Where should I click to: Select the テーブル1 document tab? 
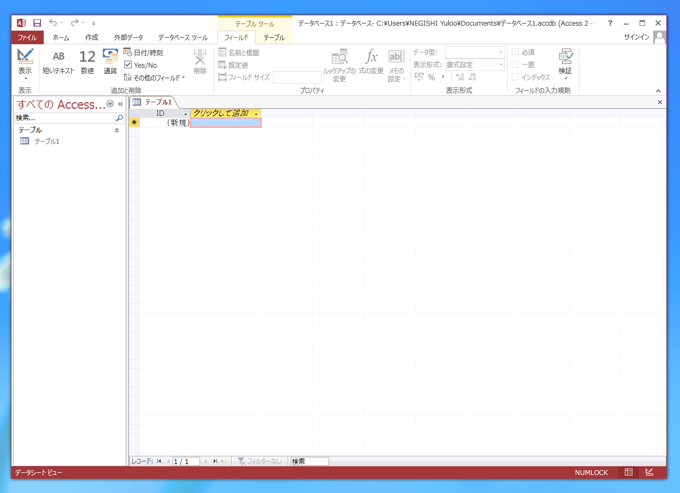(x=153, y=102)
